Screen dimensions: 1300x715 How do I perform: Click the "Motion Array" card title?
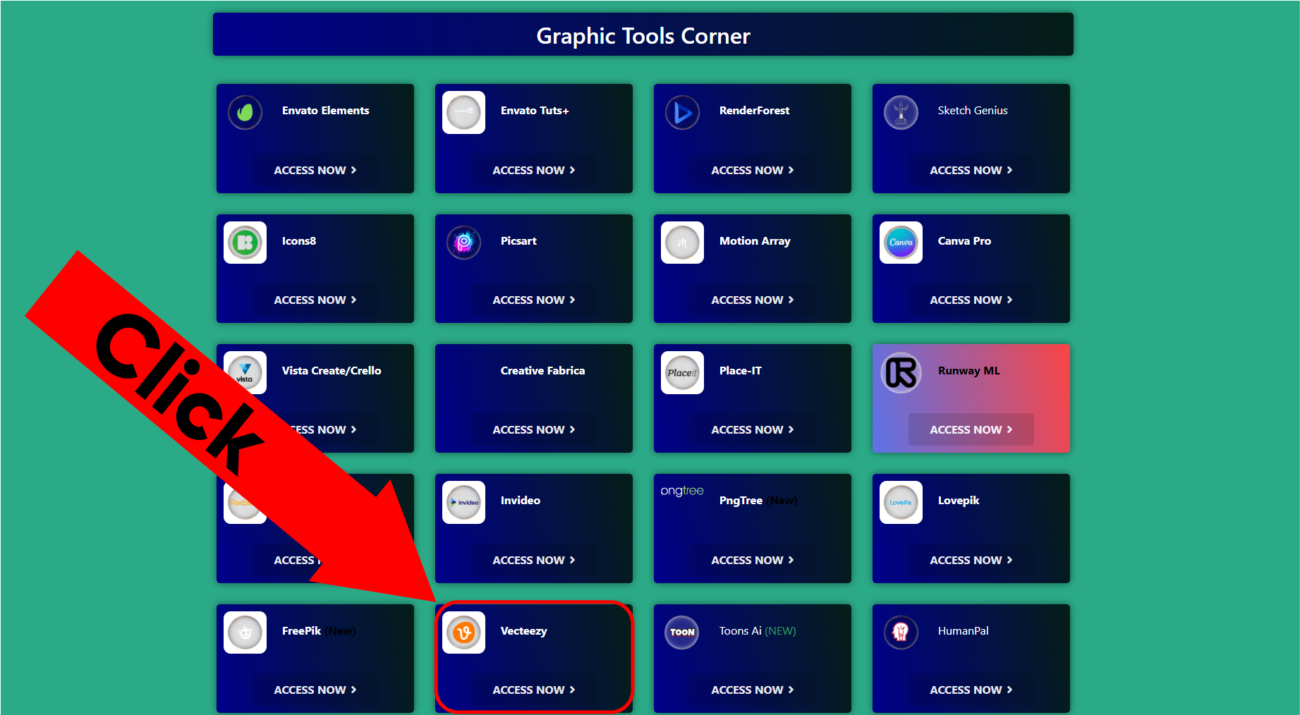pos(755,241)
